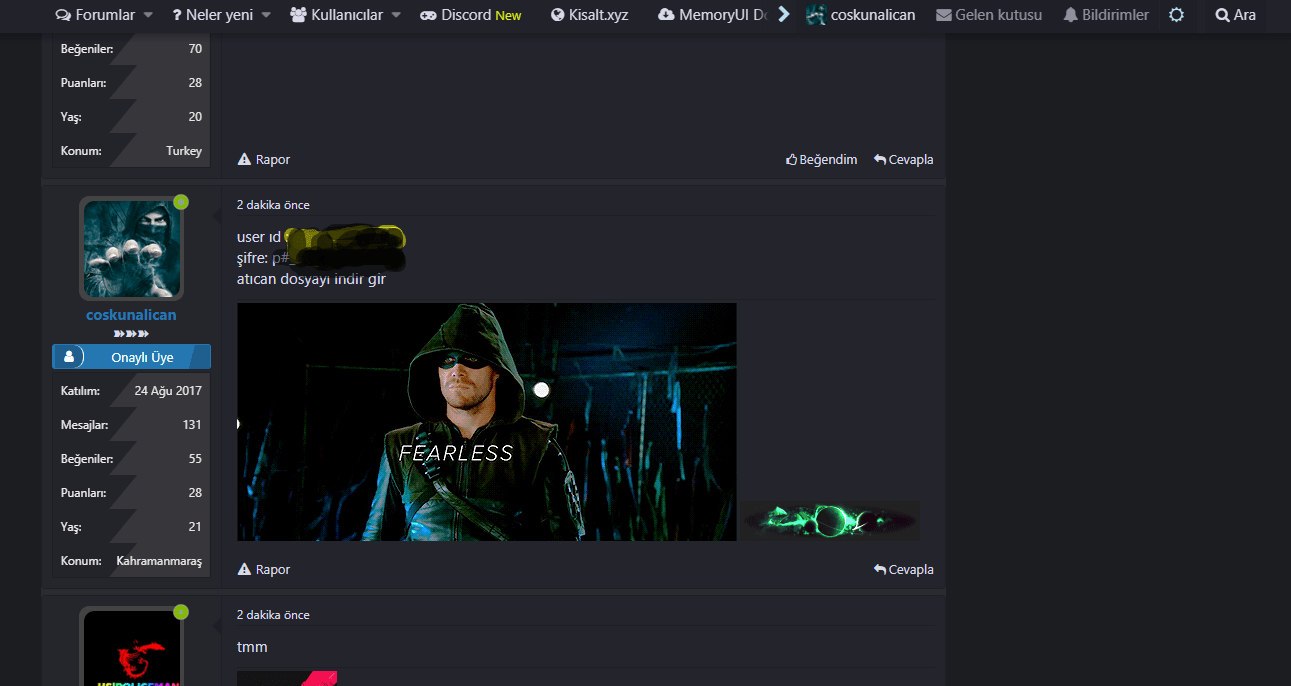This screenshot has width=1291, height=686.
Task: Reply to first post with Cevapla
Action: click(903, 159)
